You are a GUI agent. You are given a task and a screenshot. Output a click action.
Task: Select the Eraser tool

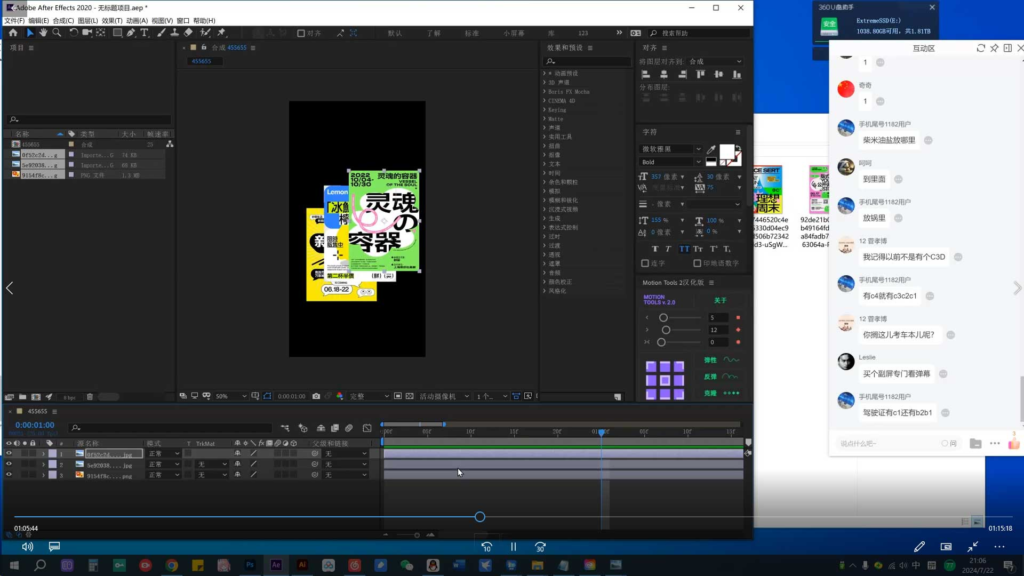[188, 33]
